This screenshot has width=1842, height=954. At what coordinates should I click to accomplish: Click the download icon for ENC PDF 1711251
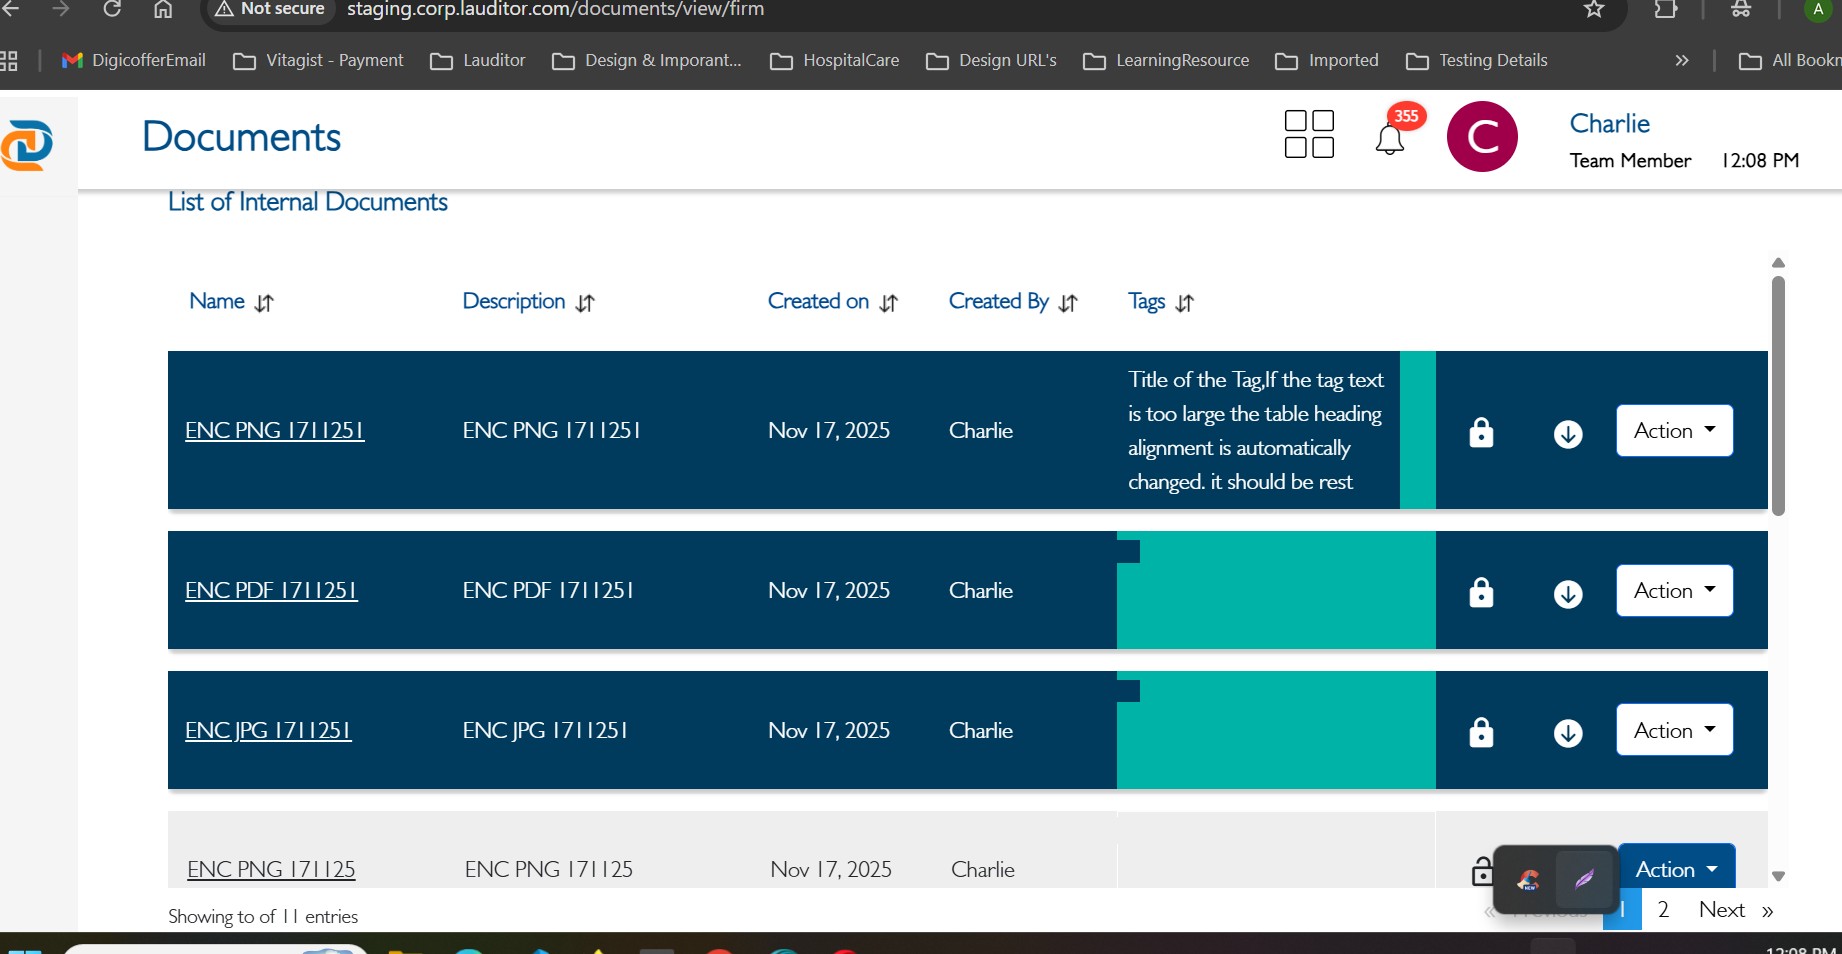click(1567, 592)
